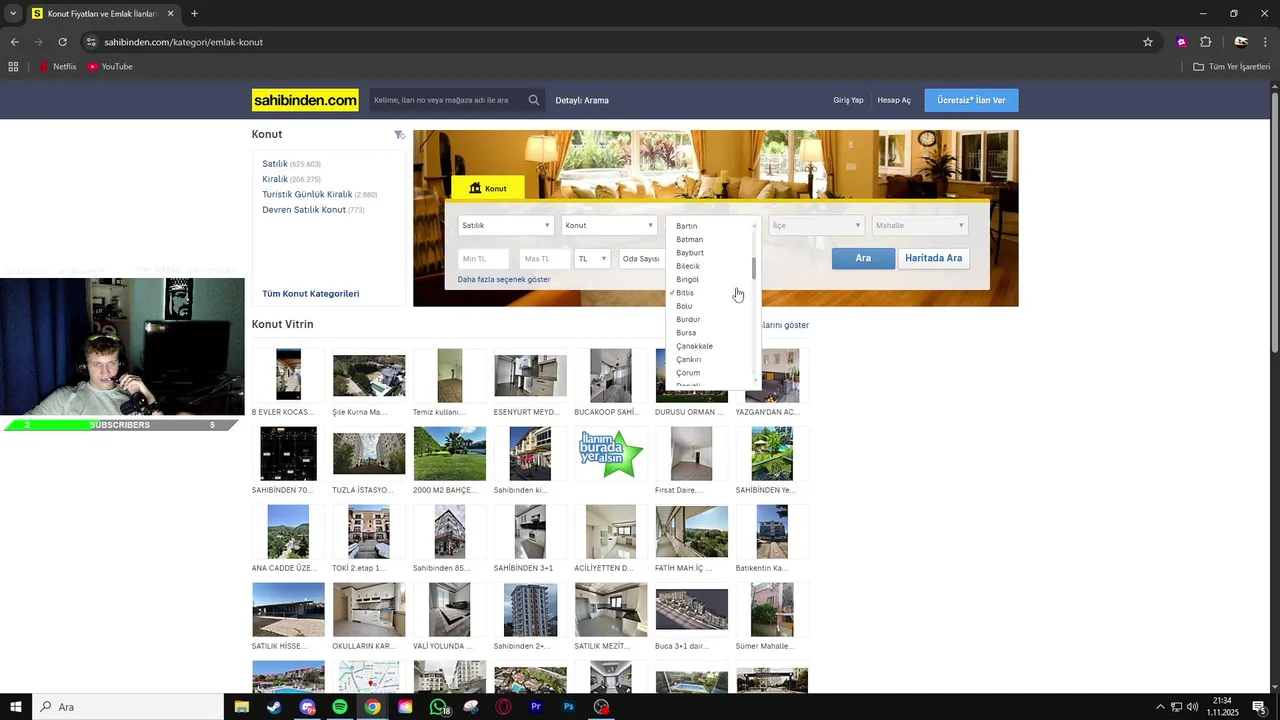
Task: Open the Chrome extensions puzzle icon
Action: click(1206, 42)
